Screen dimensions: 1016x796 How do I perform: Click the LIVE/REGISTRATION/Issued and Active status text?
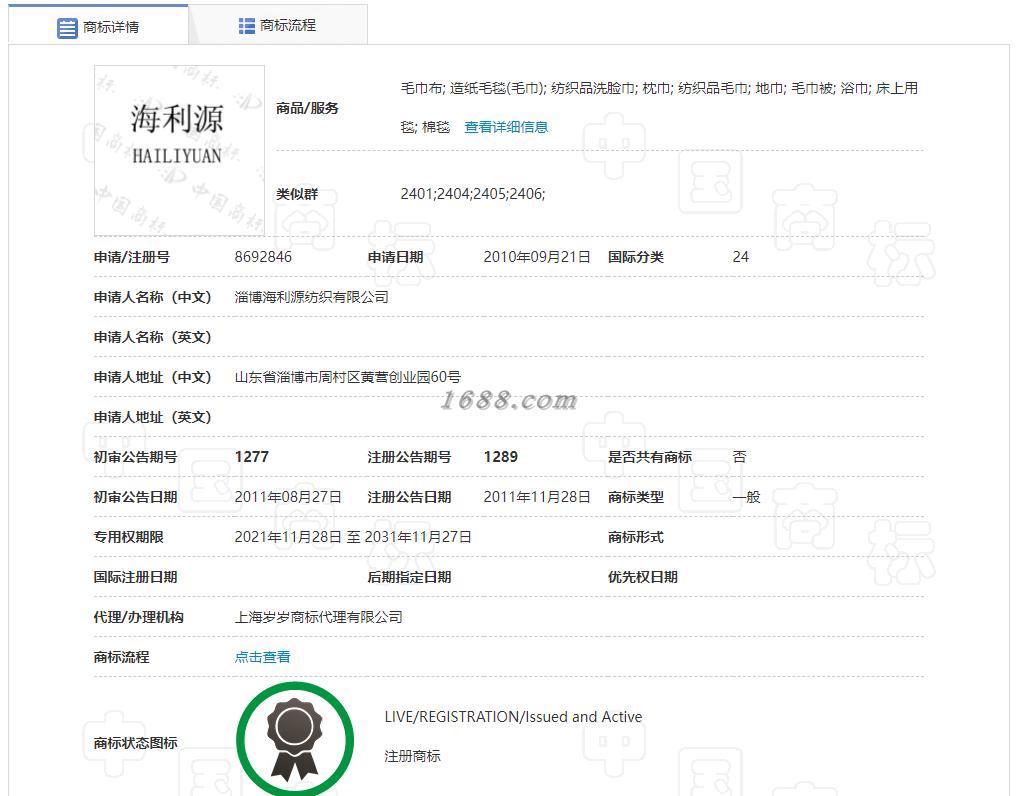point(513,717)
